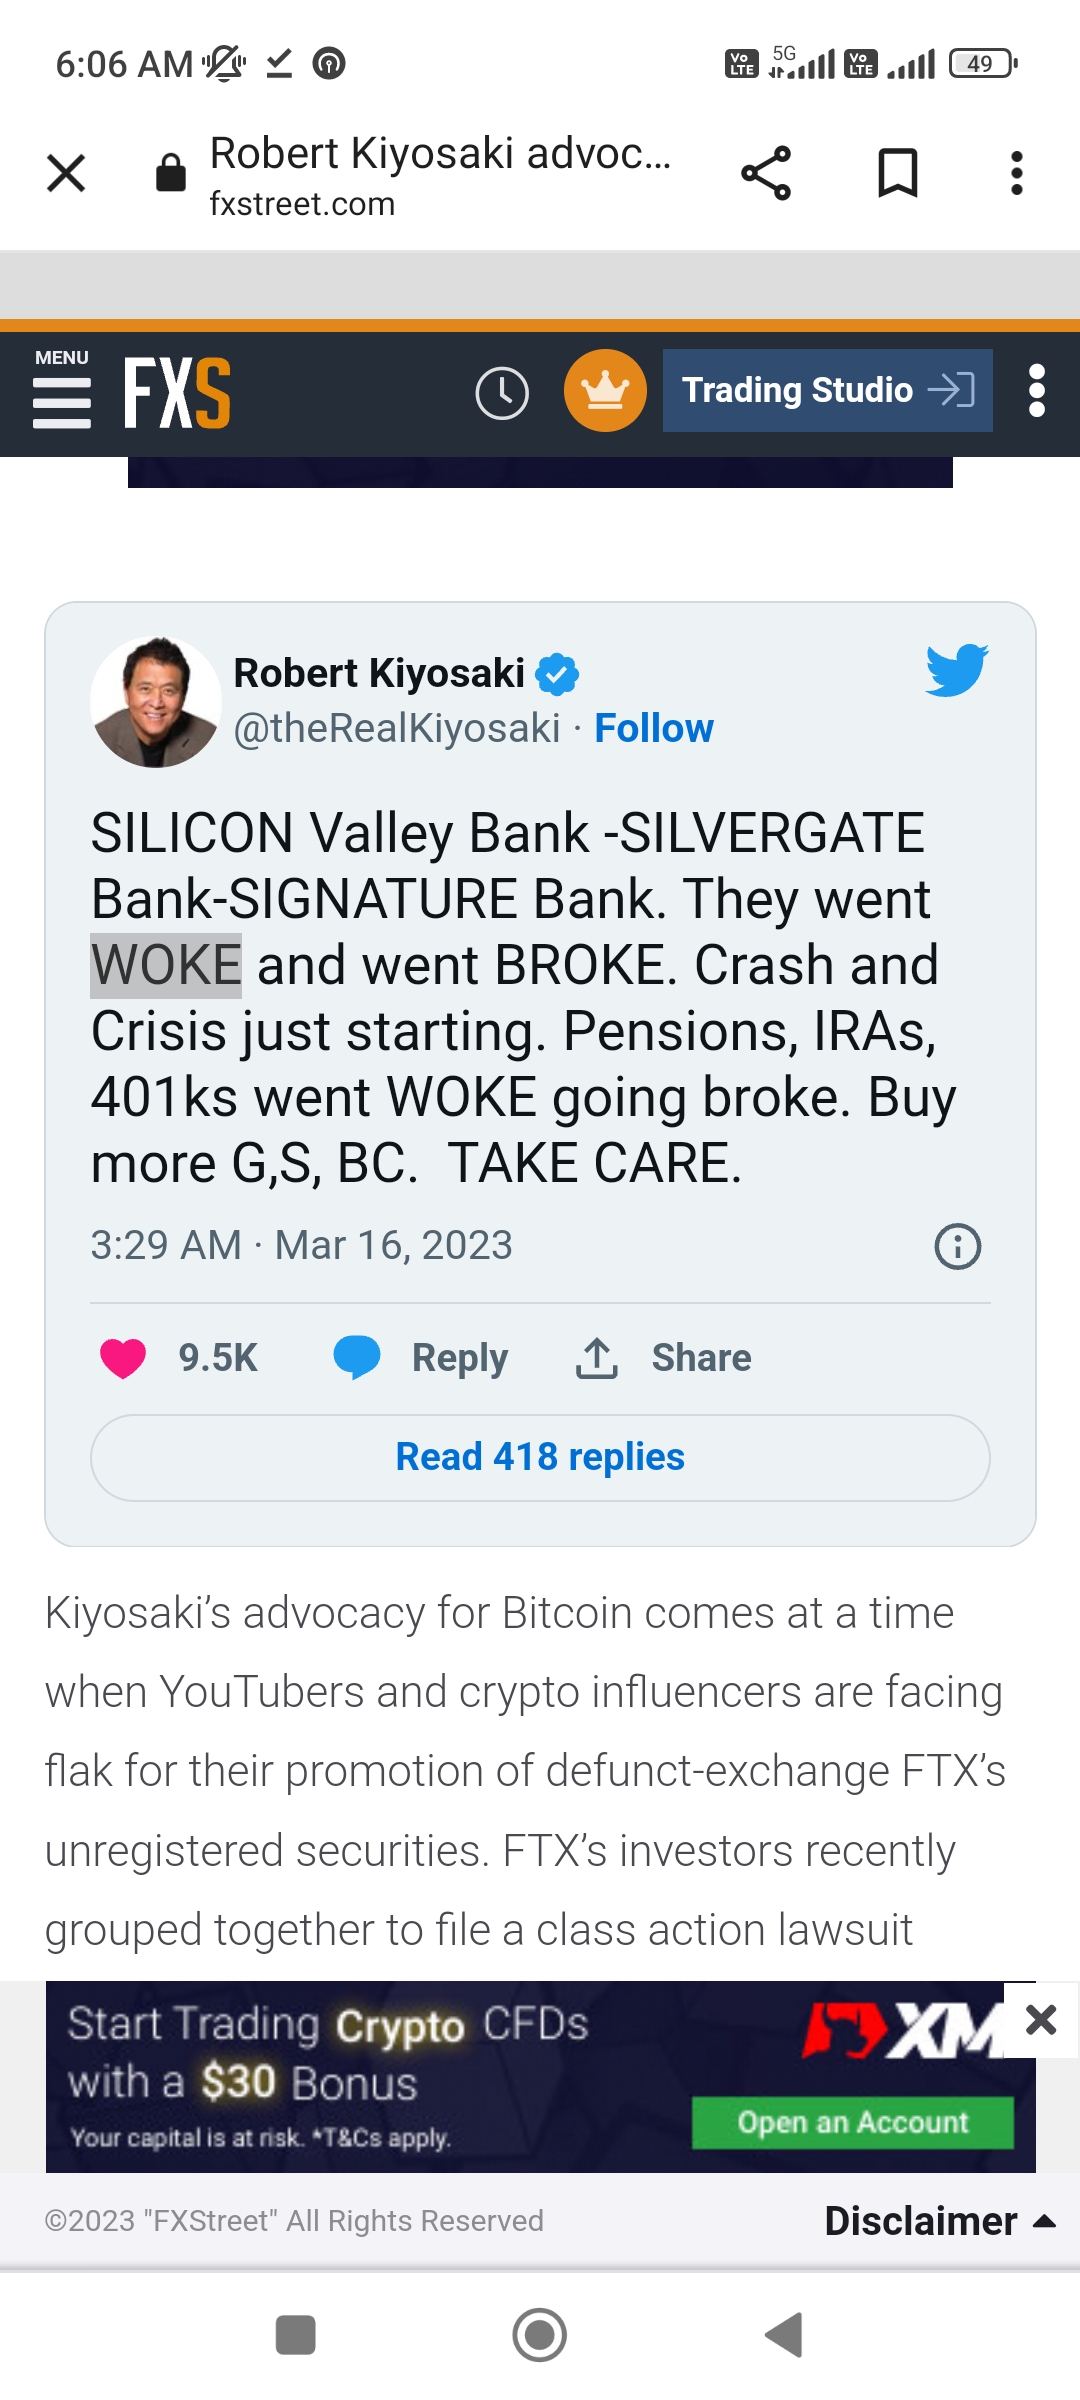Select the clock history icon on FXS navbar
The image size is (1080, 2400).
502,392
